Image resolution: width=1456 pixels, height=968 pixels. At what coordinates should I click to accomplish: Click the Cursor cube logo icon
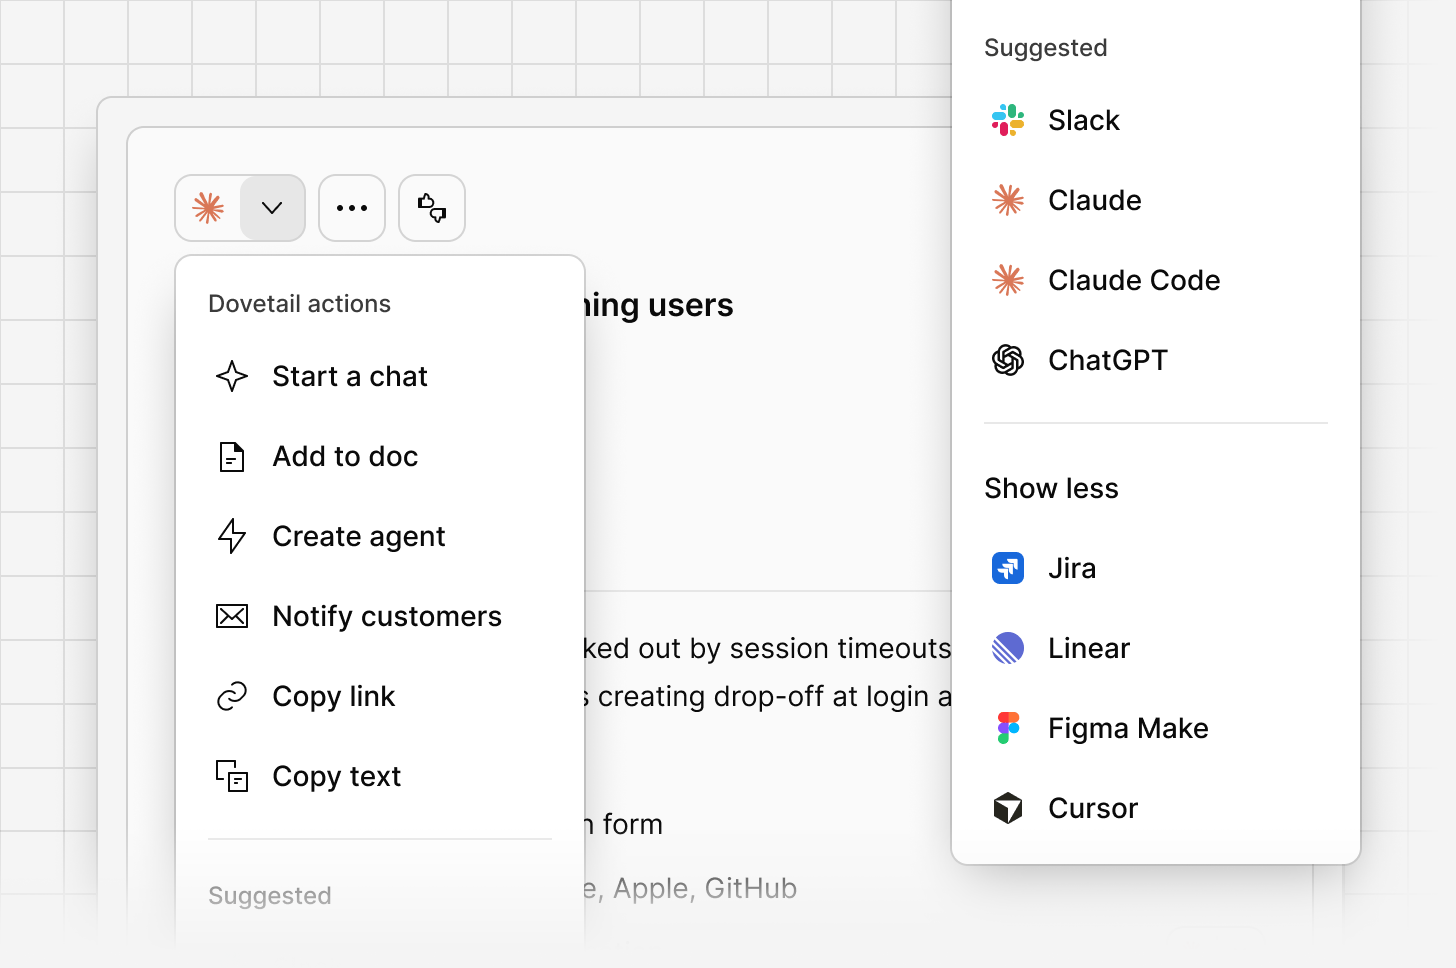(1008, 808)
